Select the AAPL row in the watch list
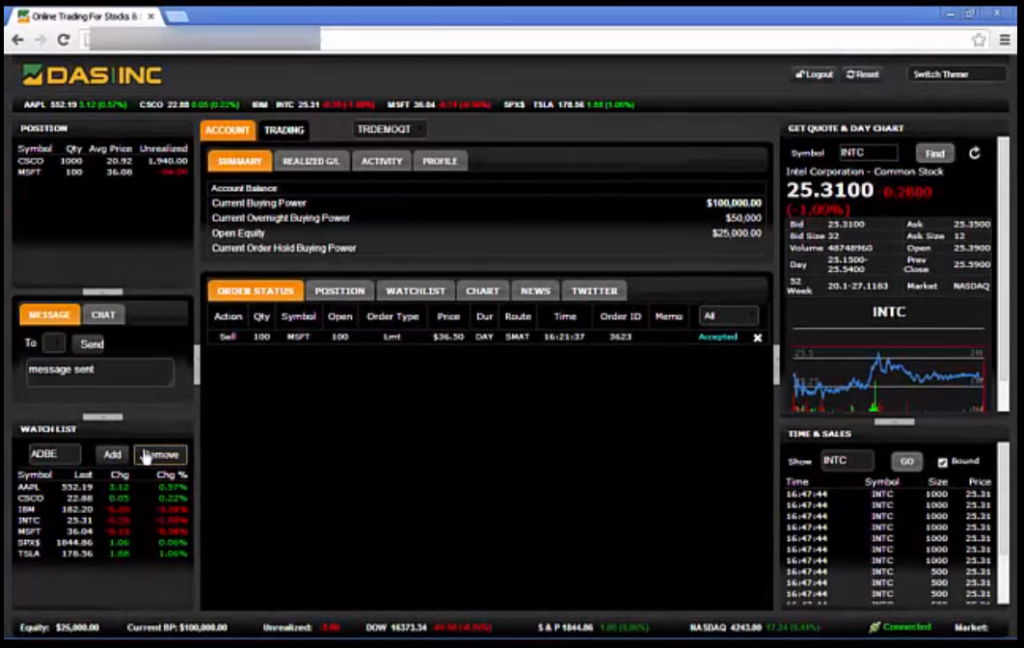This screenshot has width=1024, height=648. coord(103,487)
